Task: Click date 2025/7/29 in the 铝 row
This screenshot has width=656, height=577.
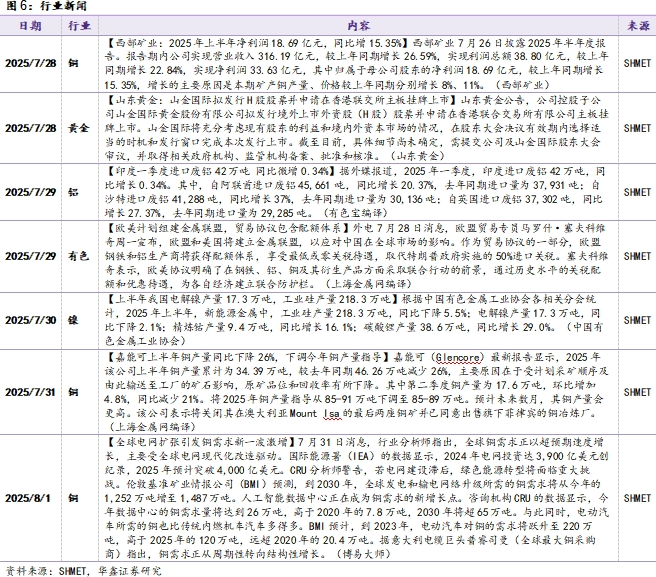Action: pos(31,192)
